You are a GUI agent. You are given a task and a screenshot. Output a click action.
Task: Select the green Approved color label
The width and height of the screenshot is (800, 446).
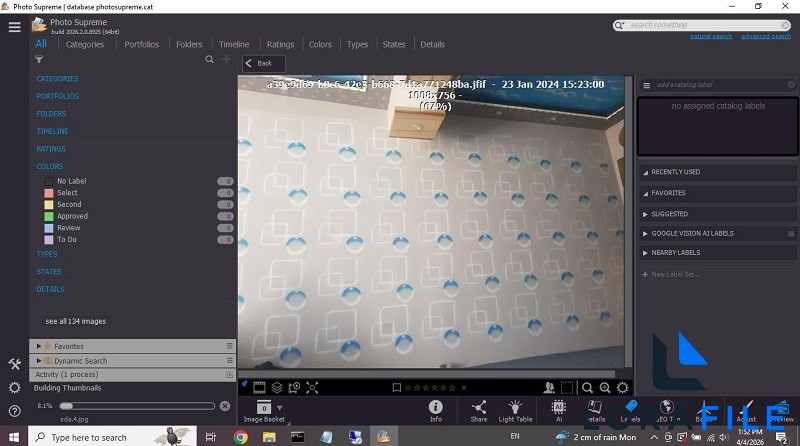[72, 216]
